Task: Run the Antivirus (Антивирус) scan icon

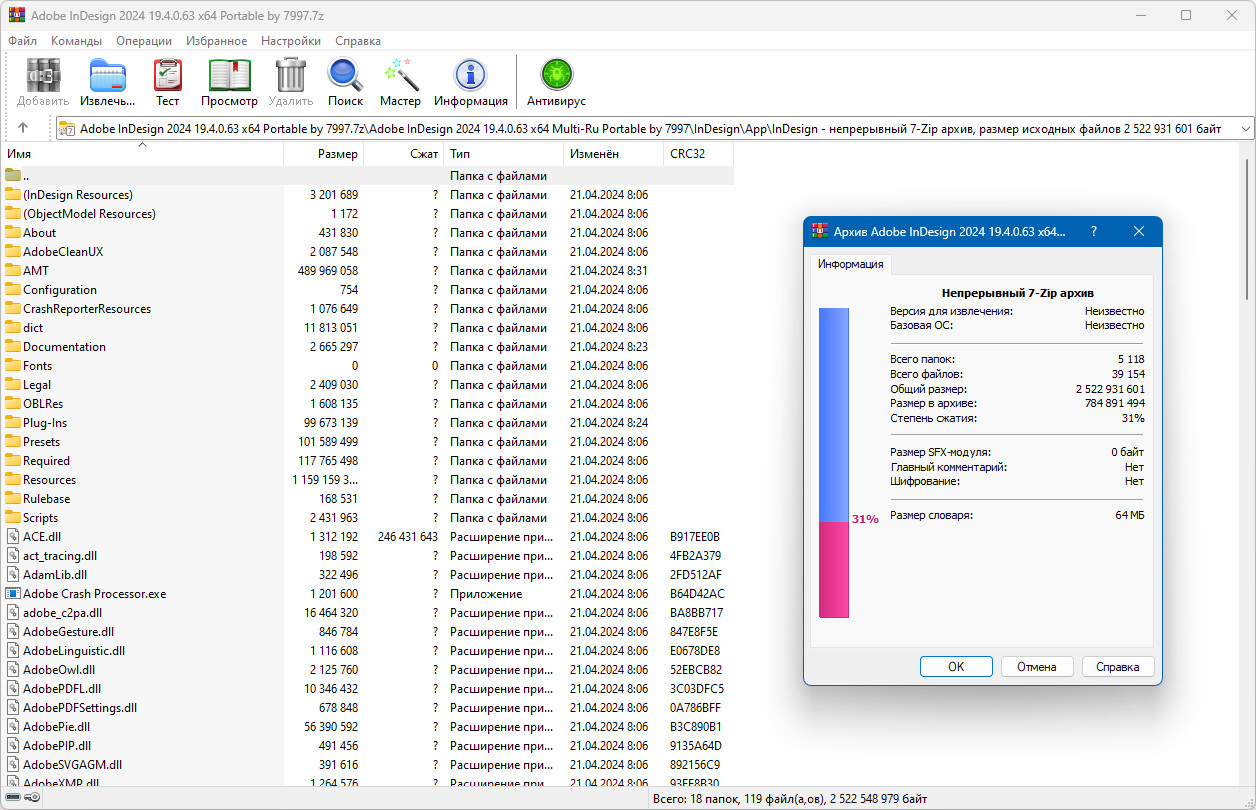Action: (x=556, y=81)
